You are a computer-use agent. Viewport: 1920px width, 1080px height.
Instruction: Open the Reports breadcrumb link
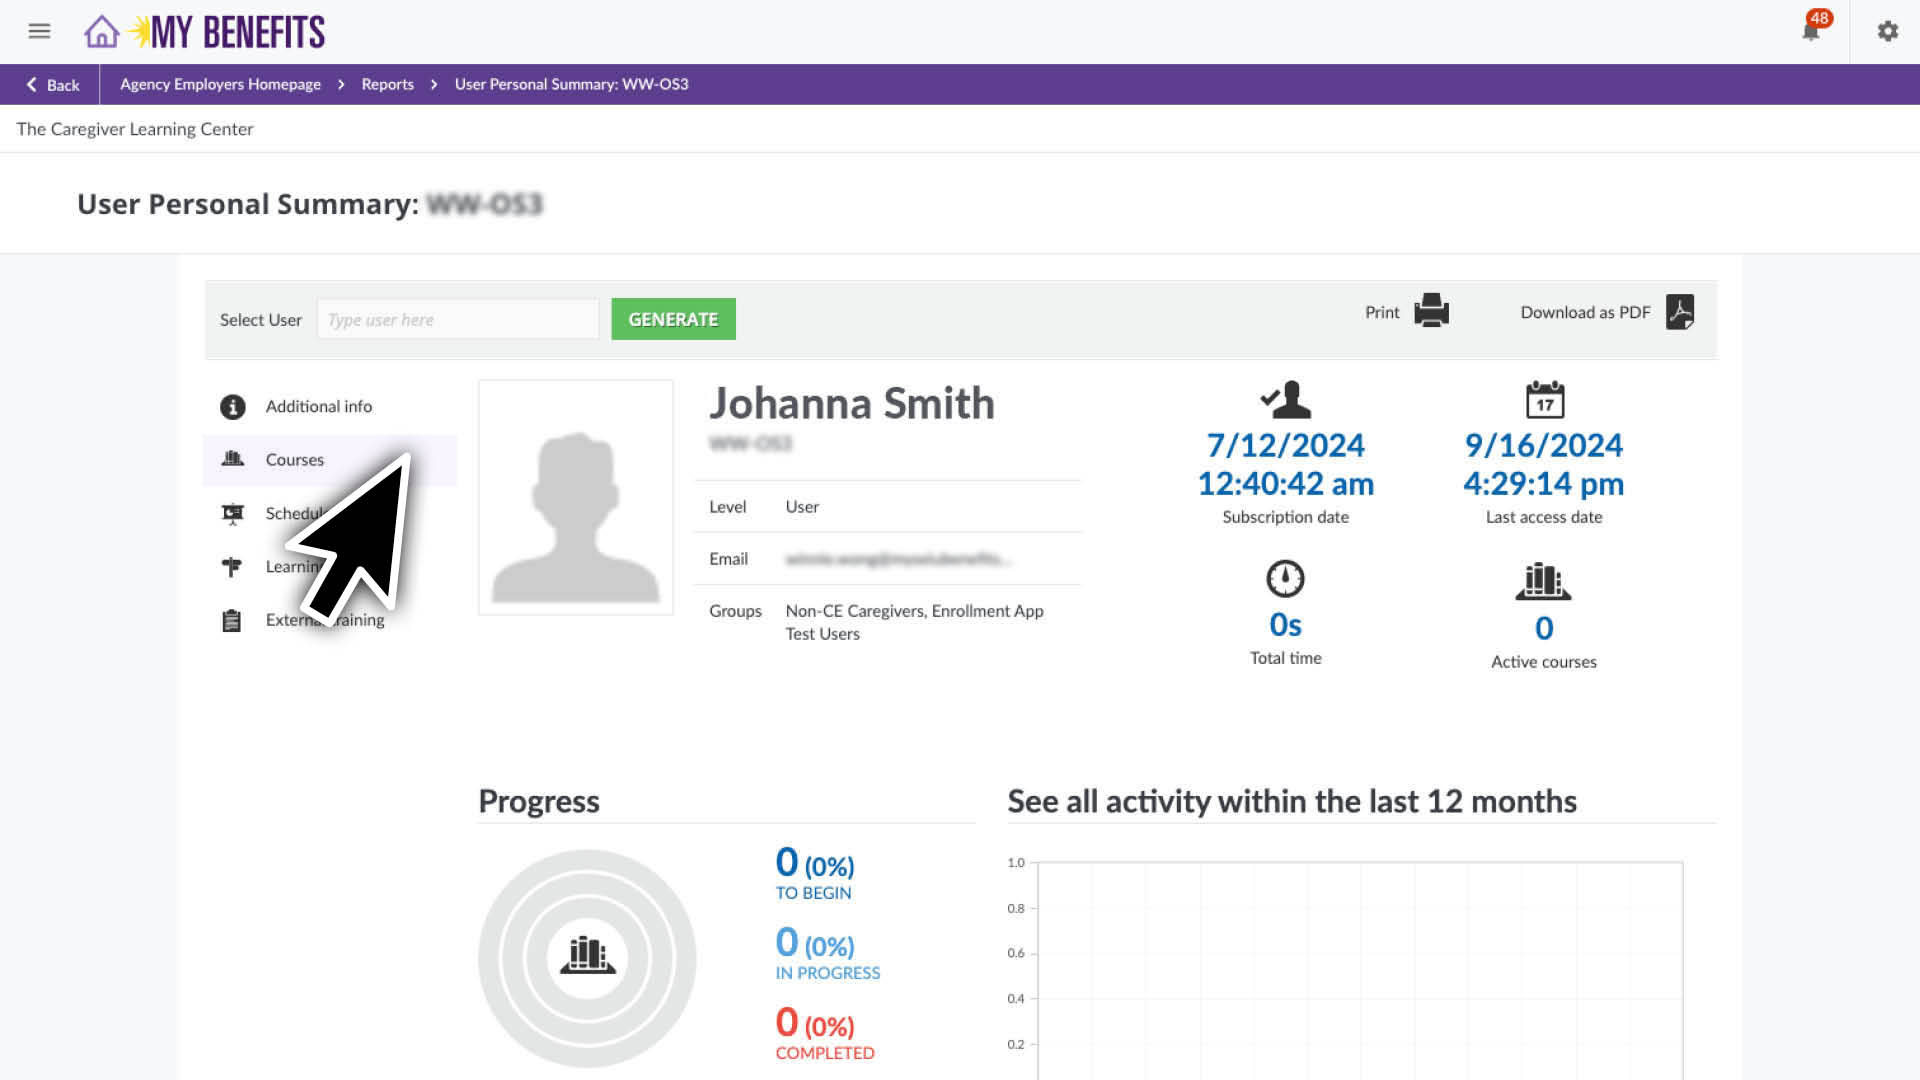tap(387, 84)
